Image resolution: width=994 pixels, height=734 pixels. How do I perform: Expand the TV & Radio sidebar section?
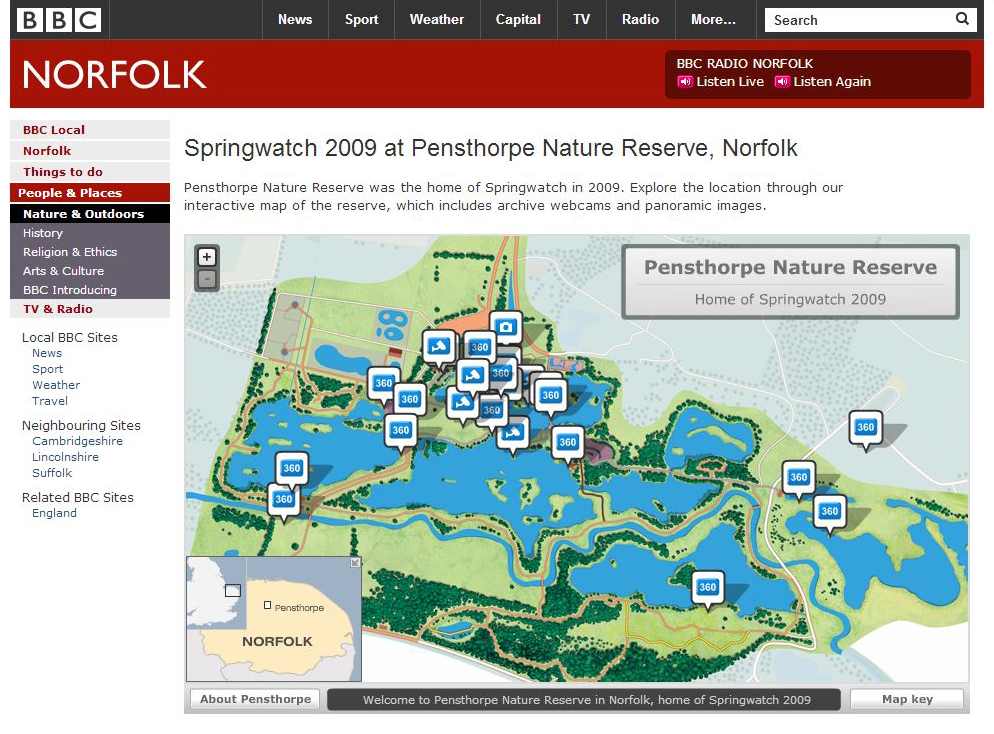point(60,309)
